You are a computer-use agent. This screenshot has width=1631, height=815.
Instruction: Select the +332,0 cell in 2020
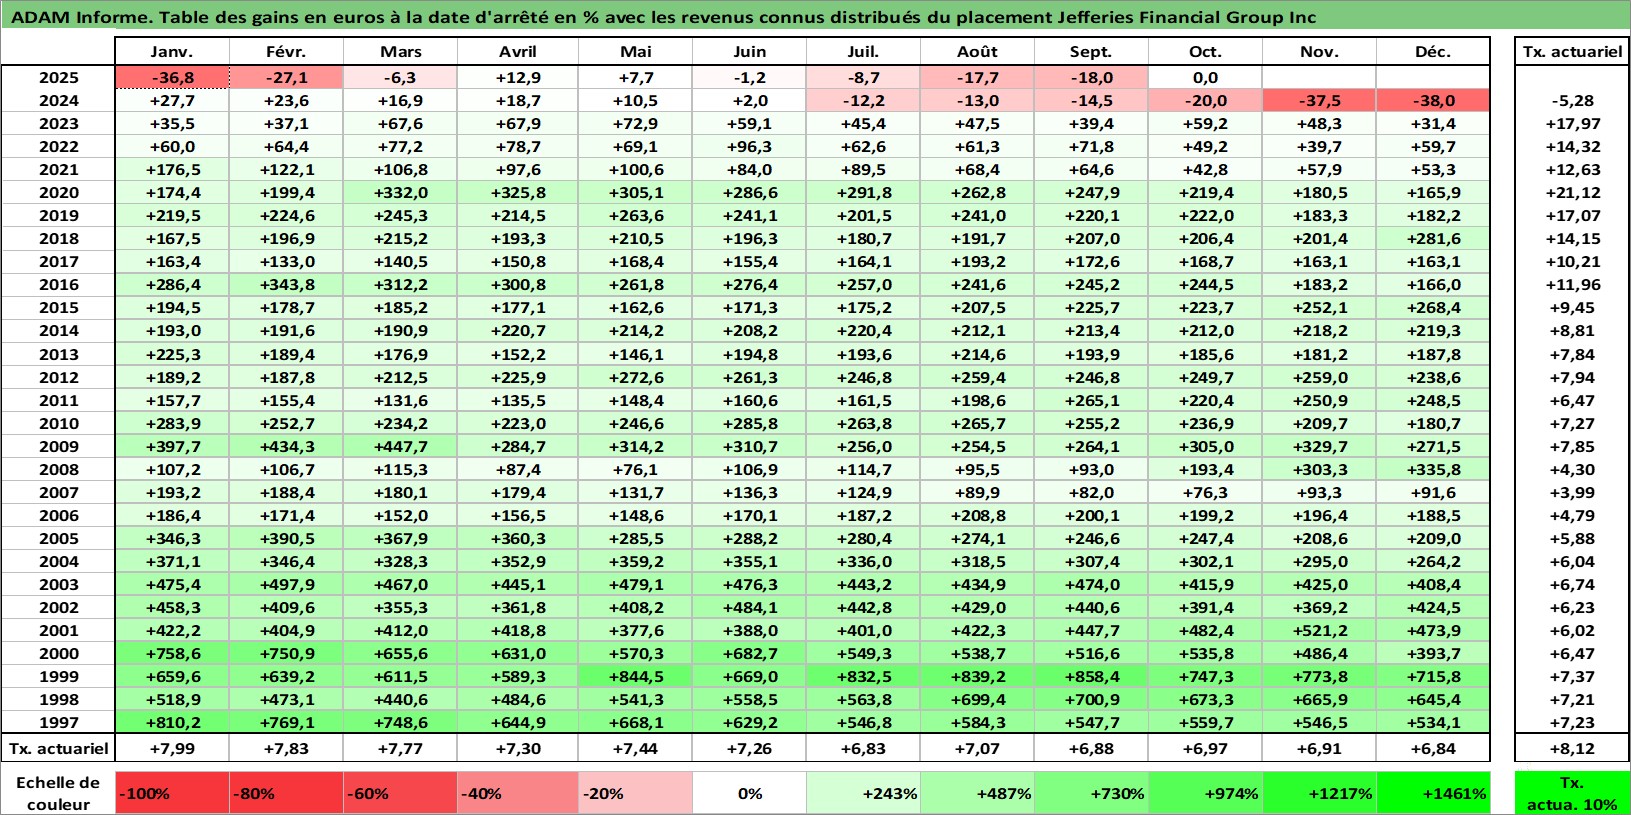click(401, 193)
